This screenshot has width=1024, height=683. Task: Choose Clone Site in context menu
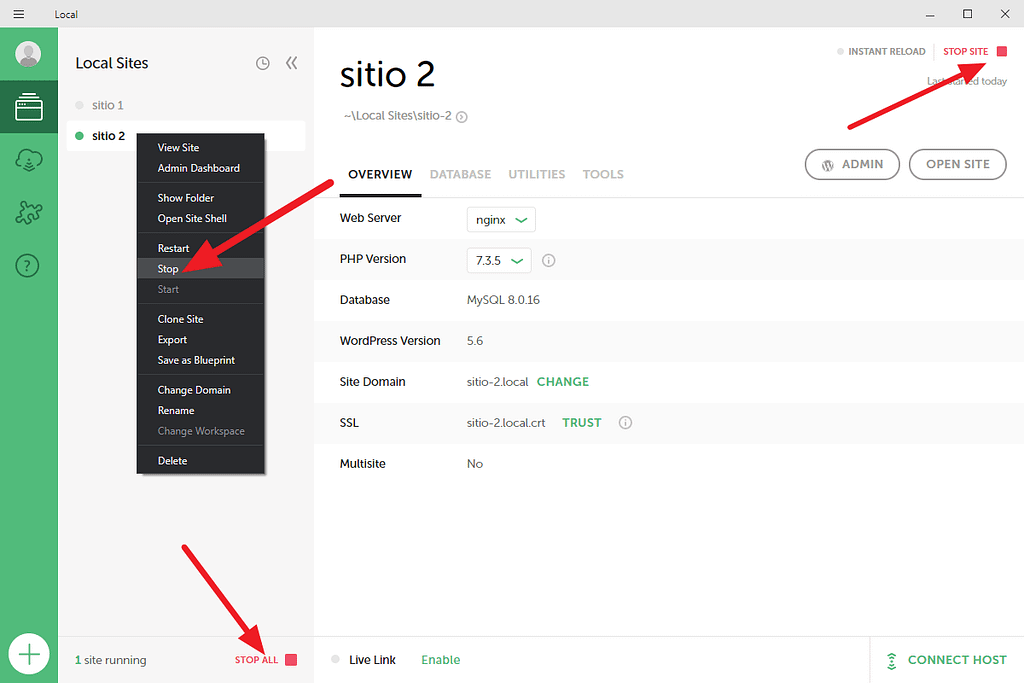coord(200,319)
